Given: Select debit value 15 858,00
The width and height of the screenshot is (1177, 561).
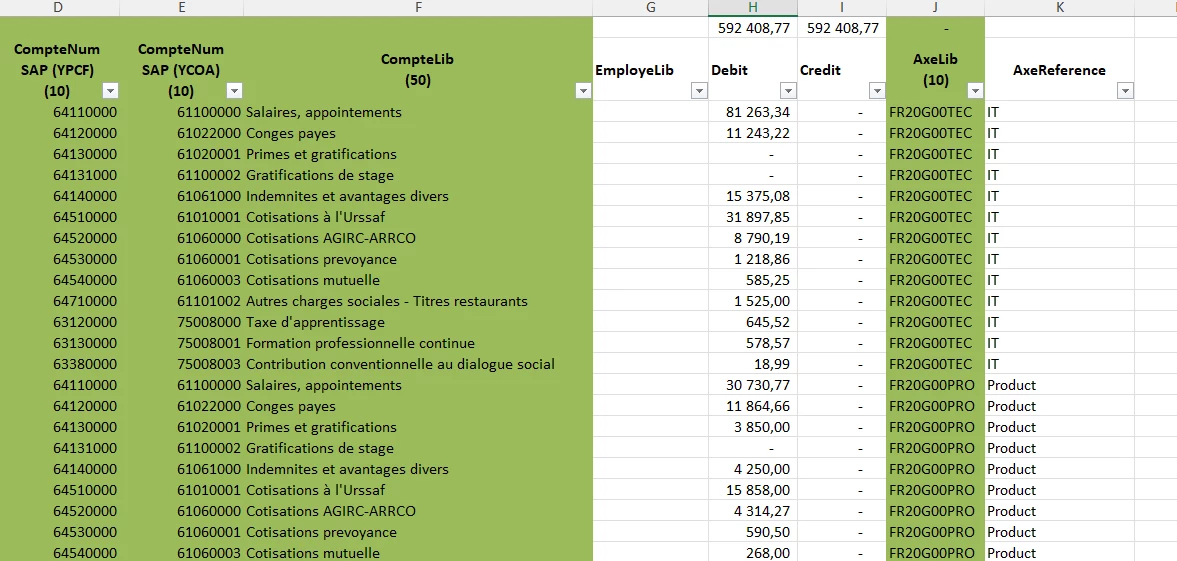Looking at the screenshot, I should pos(753,490).
